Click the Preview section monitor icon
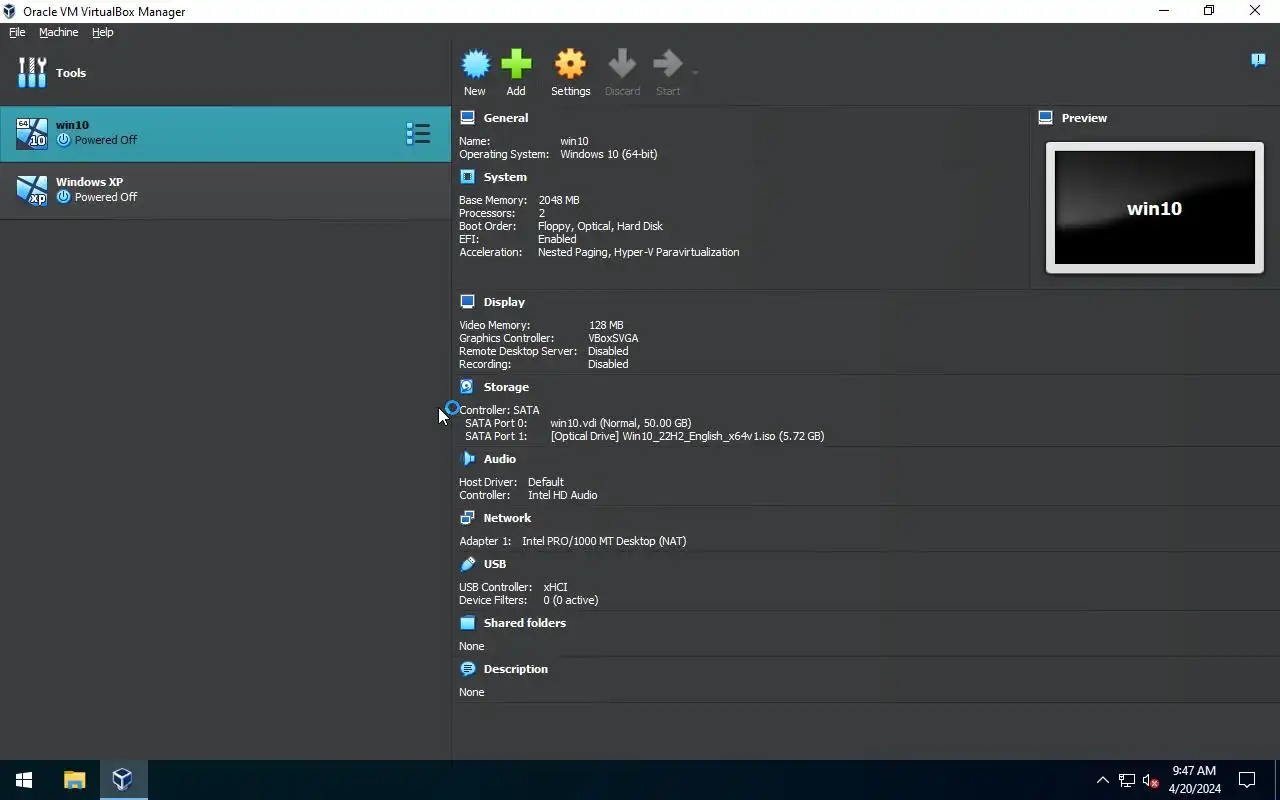This screenshot has height=800, width=1280. [1045, 117]
